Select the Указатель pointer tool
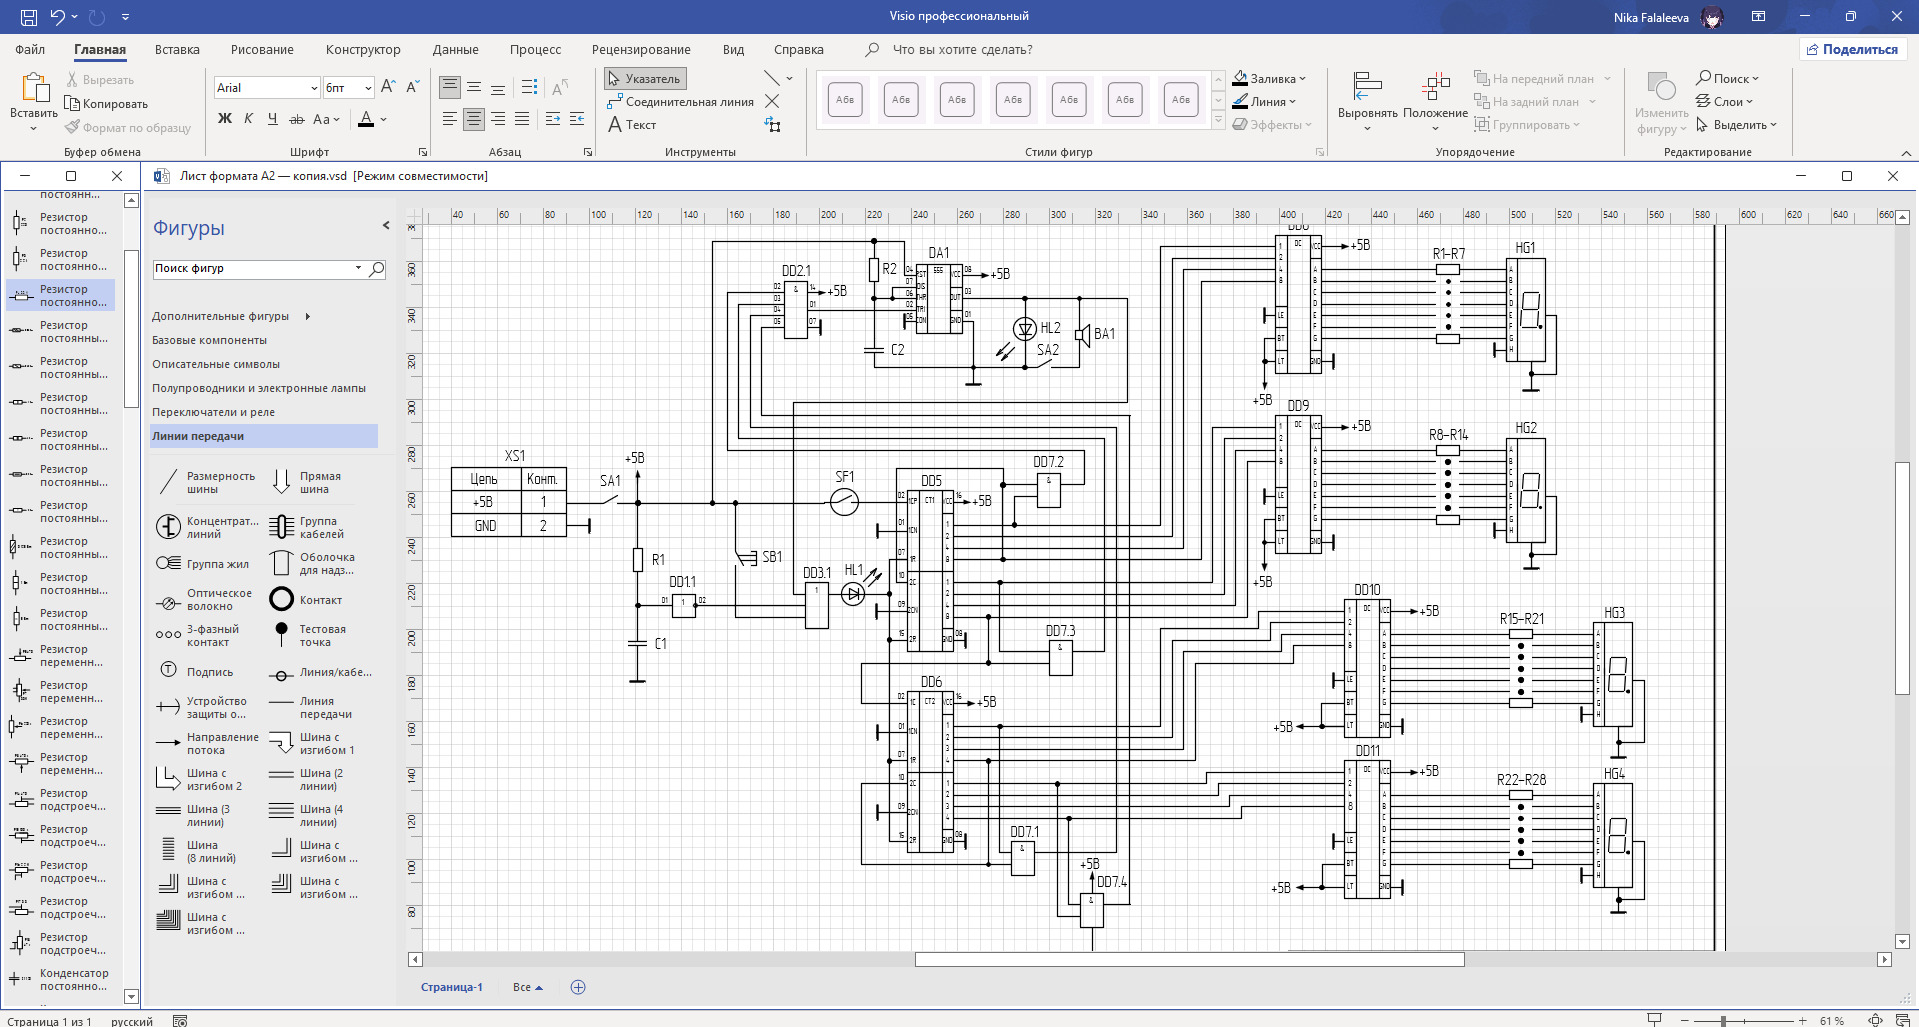This screenshot has width=1919, height=1027. [645, 79]
